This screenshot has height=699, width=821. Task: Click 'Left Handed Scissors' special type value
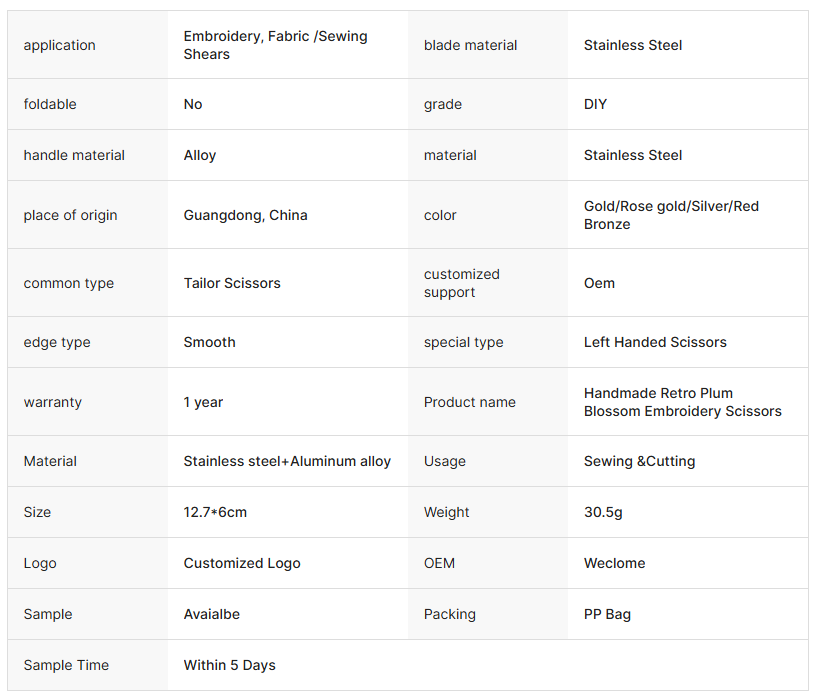tap(655, 342)
